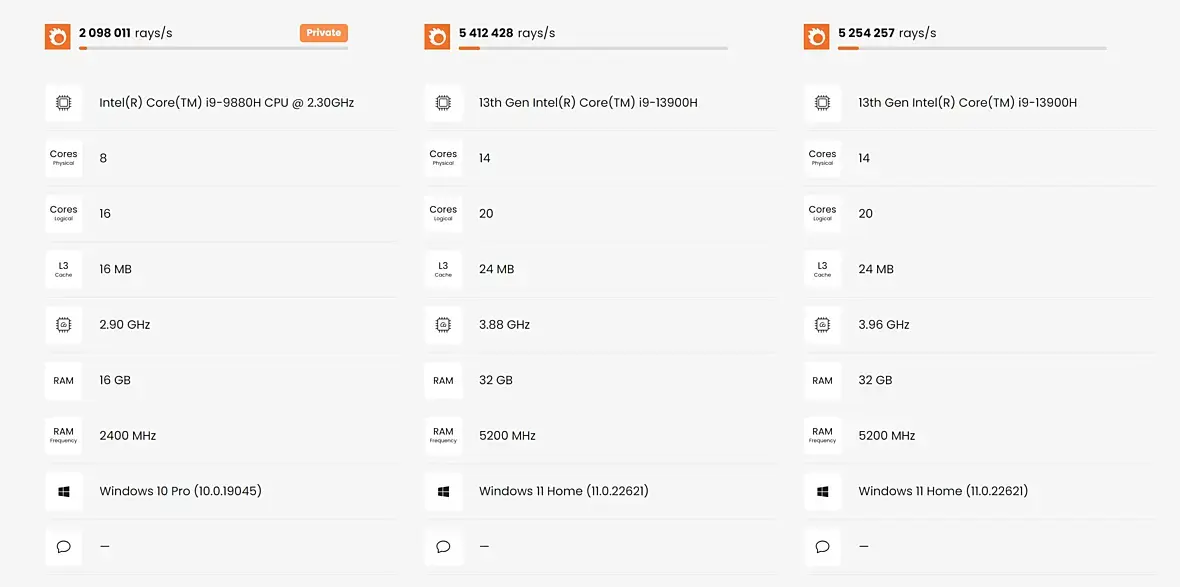Click the V-Ray logo beside 5 412 428 rays/s
1180x587 pixels.
437,37
